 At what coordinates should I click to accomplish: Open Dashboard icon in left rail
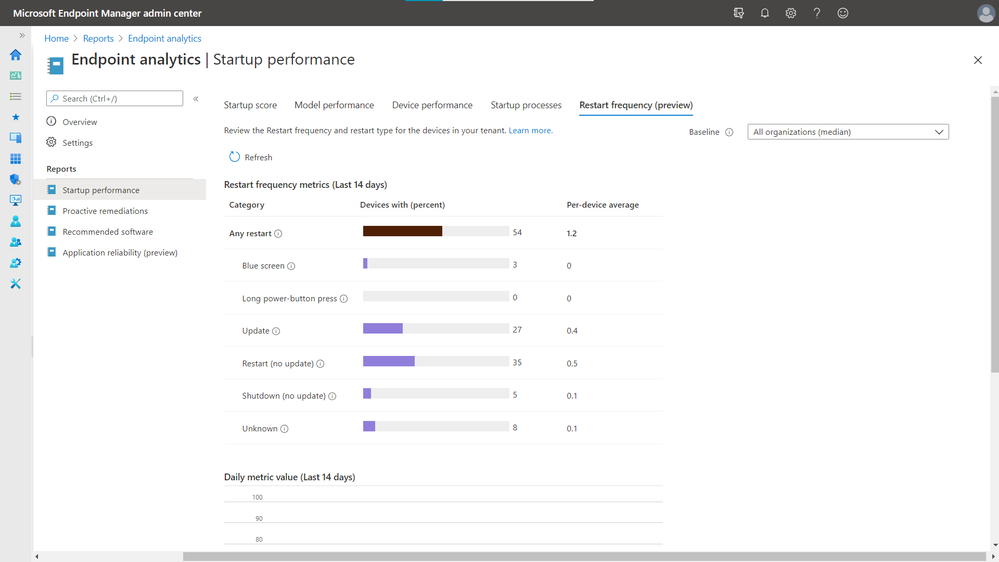coord(15,76)
